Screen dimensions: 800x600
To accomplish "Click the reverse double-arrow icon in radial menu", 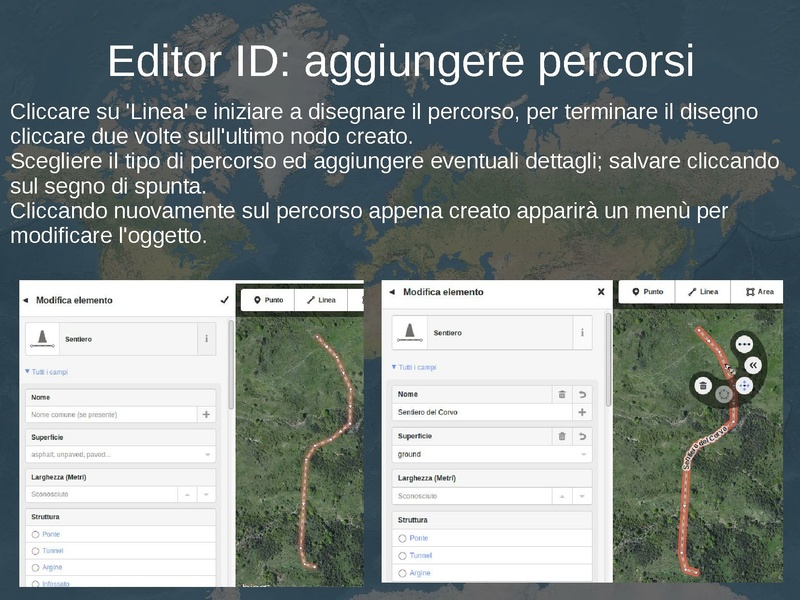I will click(x=753, y=365).
